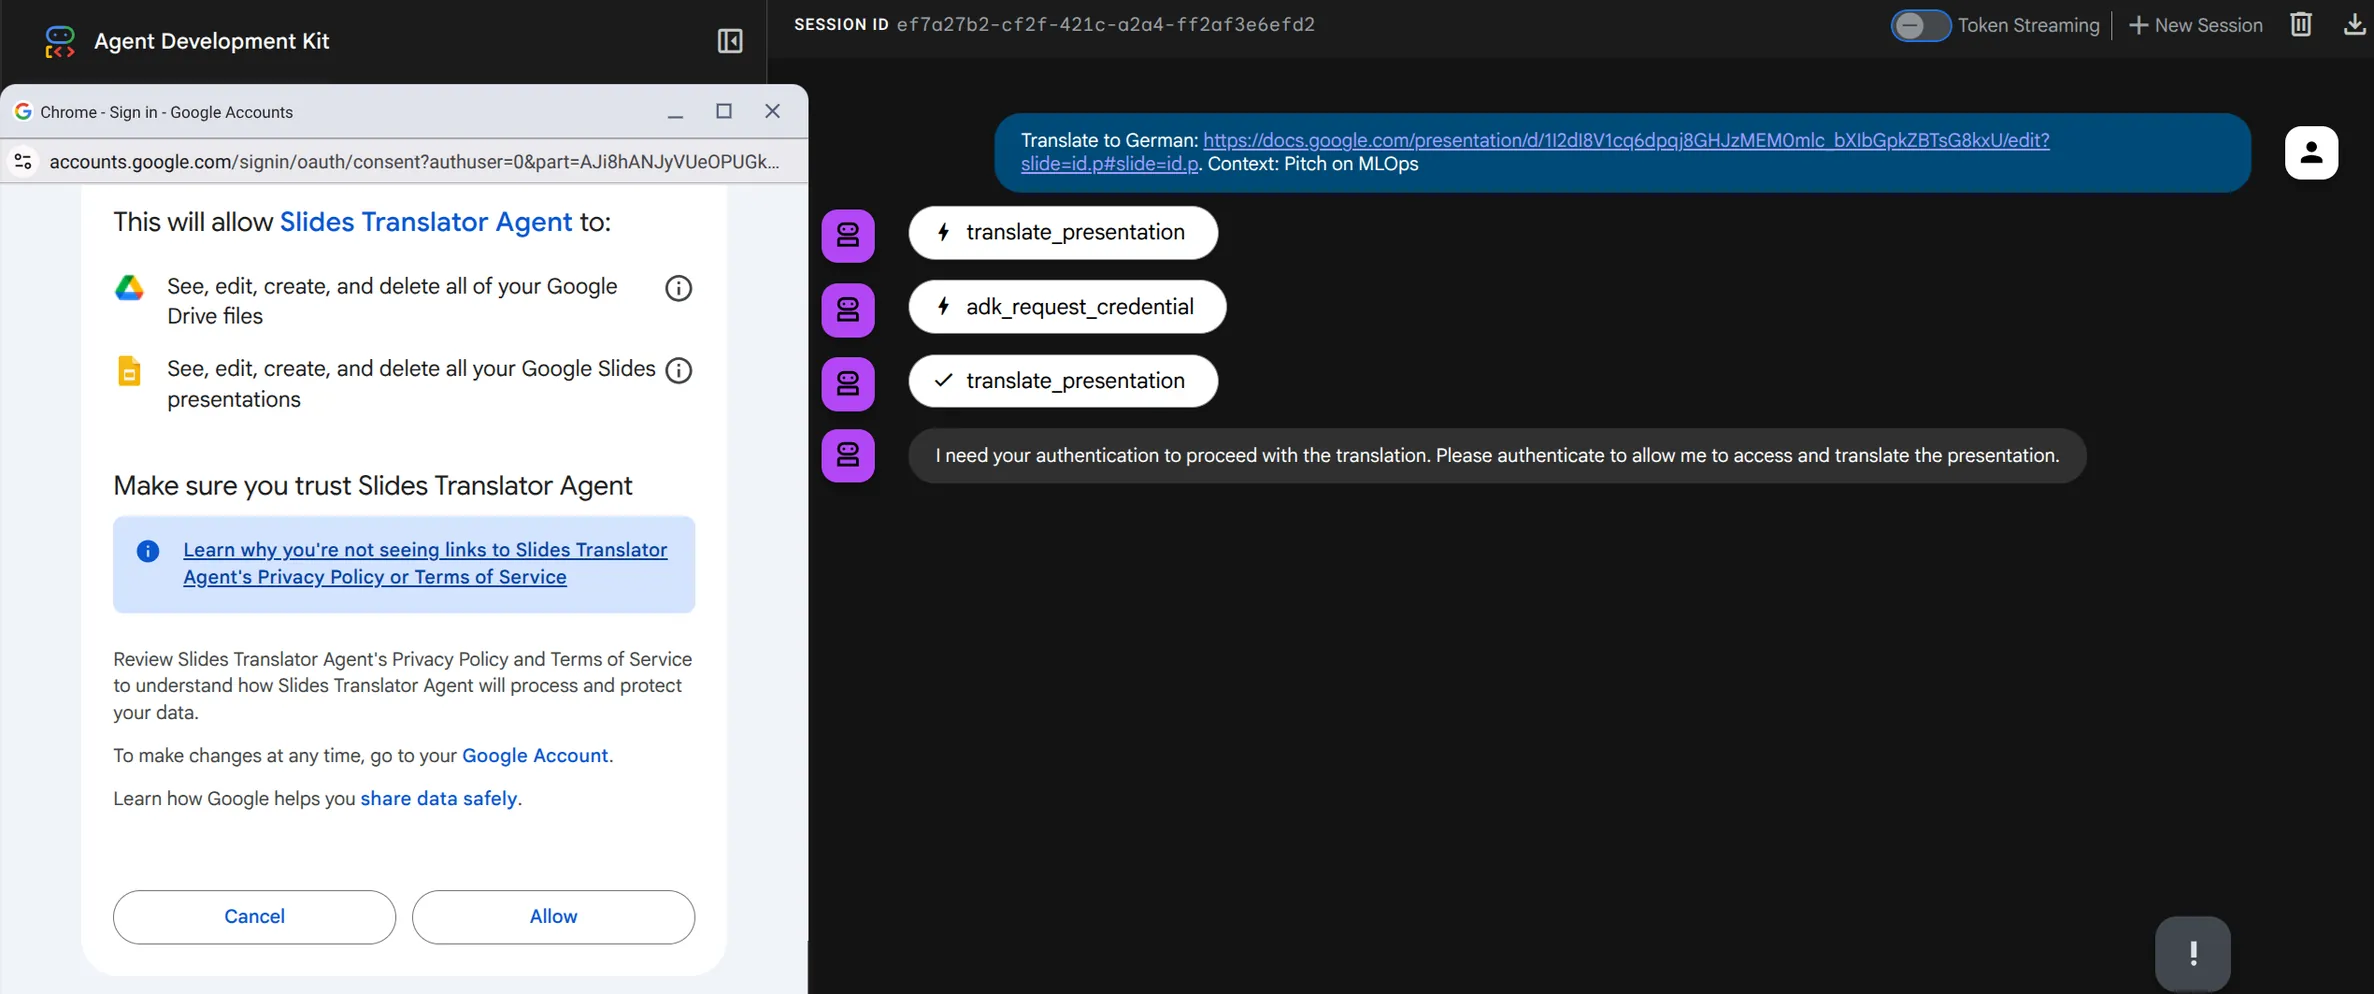This screenshot has height=994, width=2374.
Task: Maximize the Chrome sign-in window
Action: (724, 111)
